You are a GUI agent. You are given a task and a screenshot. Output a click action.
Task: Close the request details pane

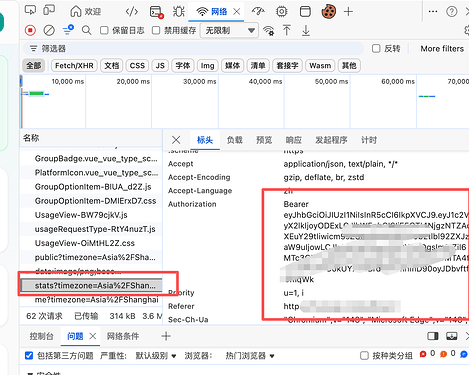click(176, 140)
